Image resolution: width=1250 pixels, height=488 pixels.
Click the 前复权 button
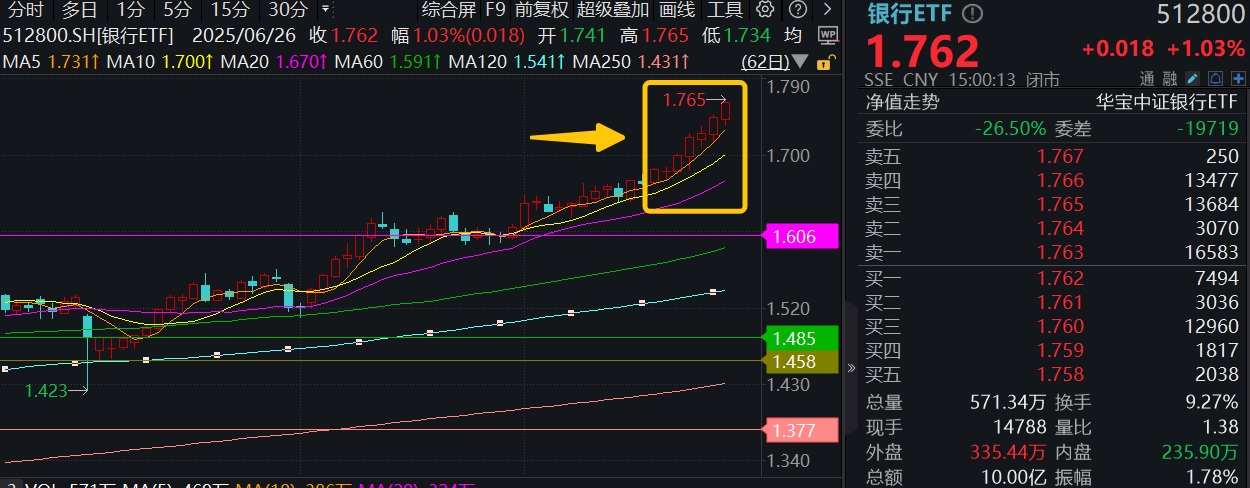tap(541, 11)
